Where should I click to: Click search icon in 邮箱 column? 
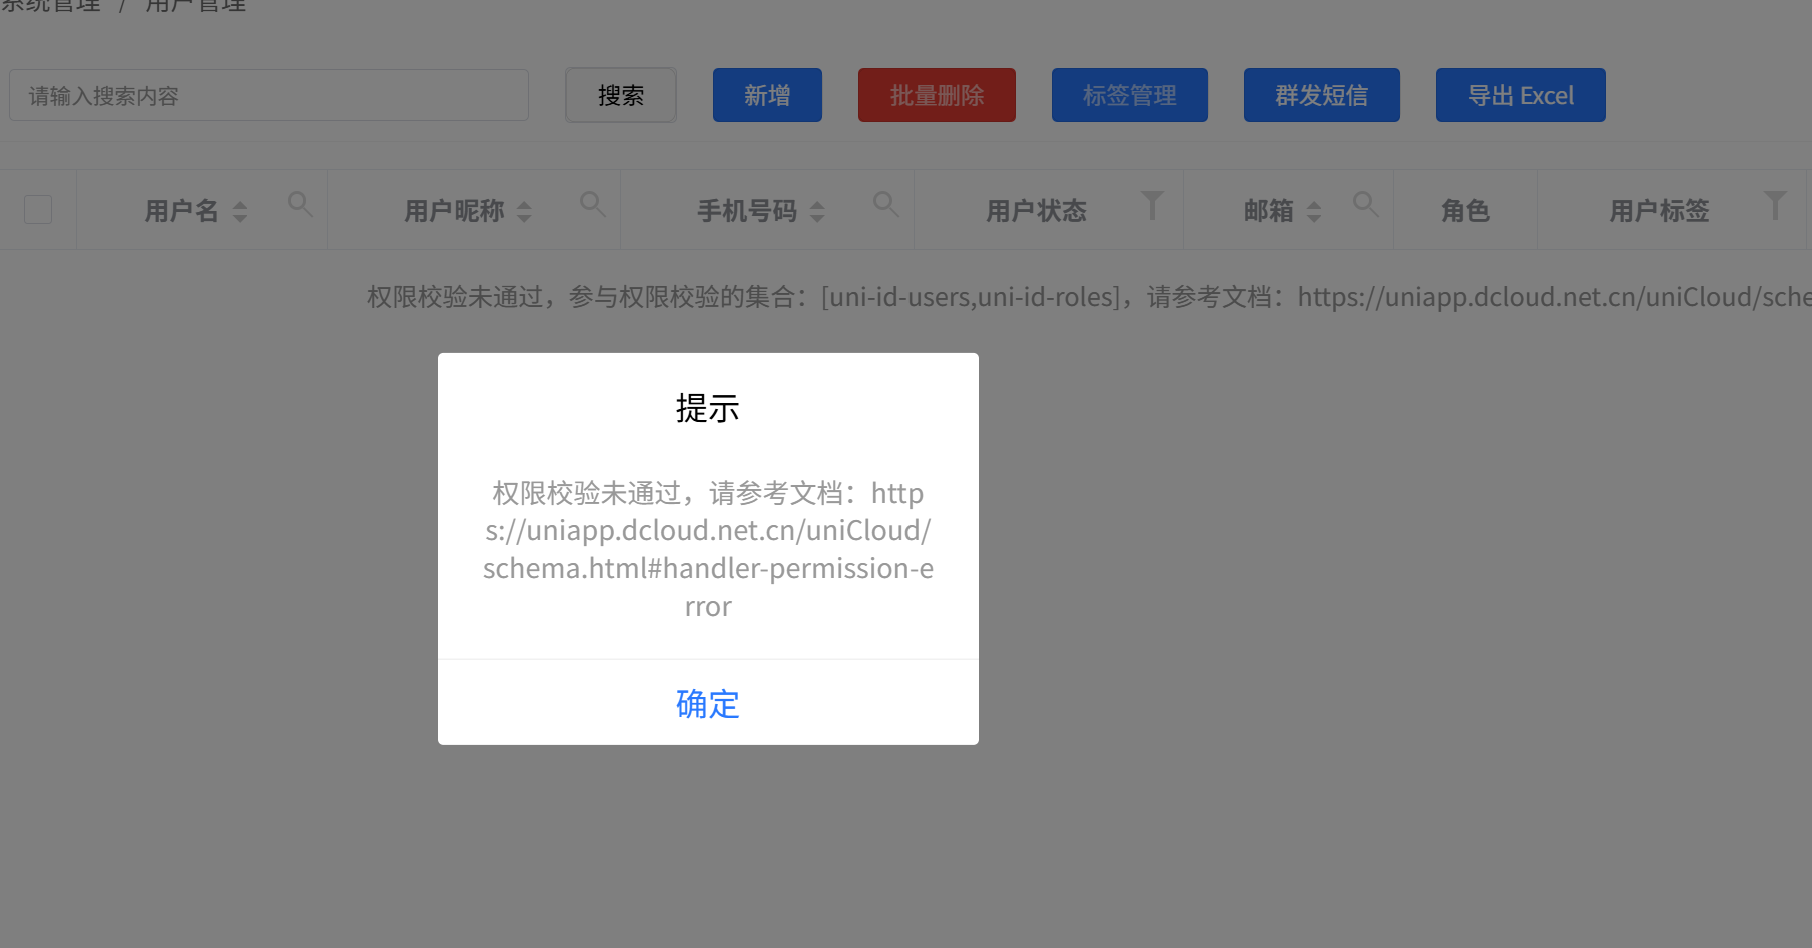1366,205
